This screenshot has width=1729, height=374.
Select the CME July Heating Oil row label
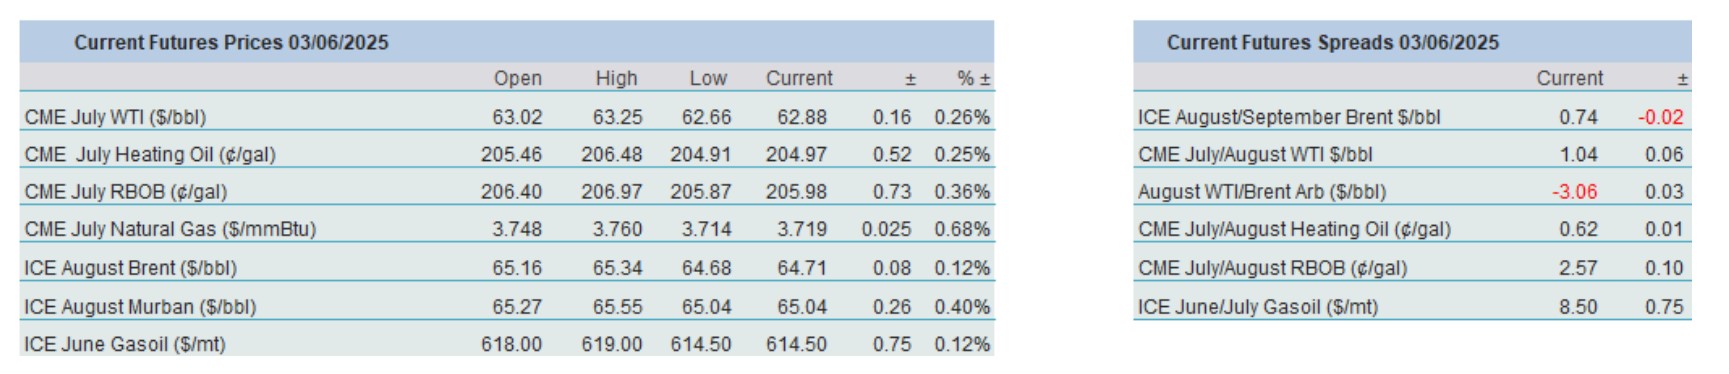pos(150,154)
